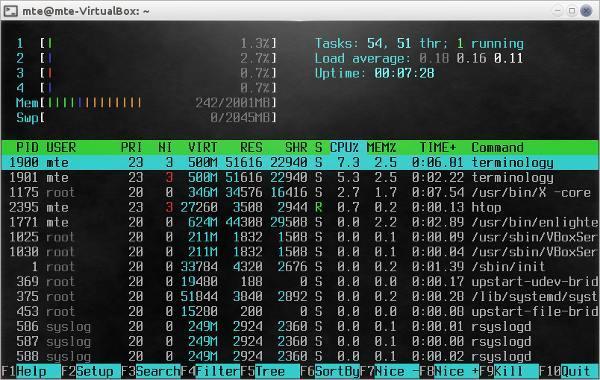Click CPU 4 usage meter
The height and width of the screenshot is (380, 600).
(147, 88)
